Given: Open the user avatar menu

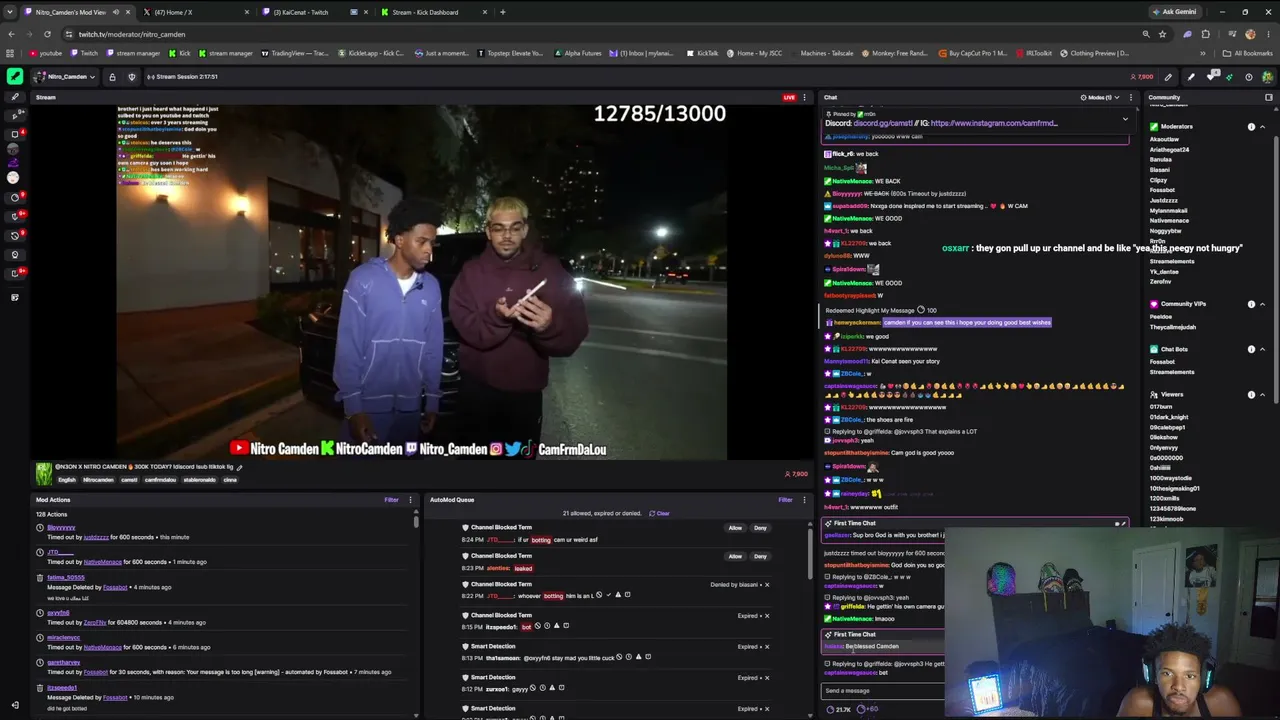Looking at the screenshot, I should tap(1267, 77).
